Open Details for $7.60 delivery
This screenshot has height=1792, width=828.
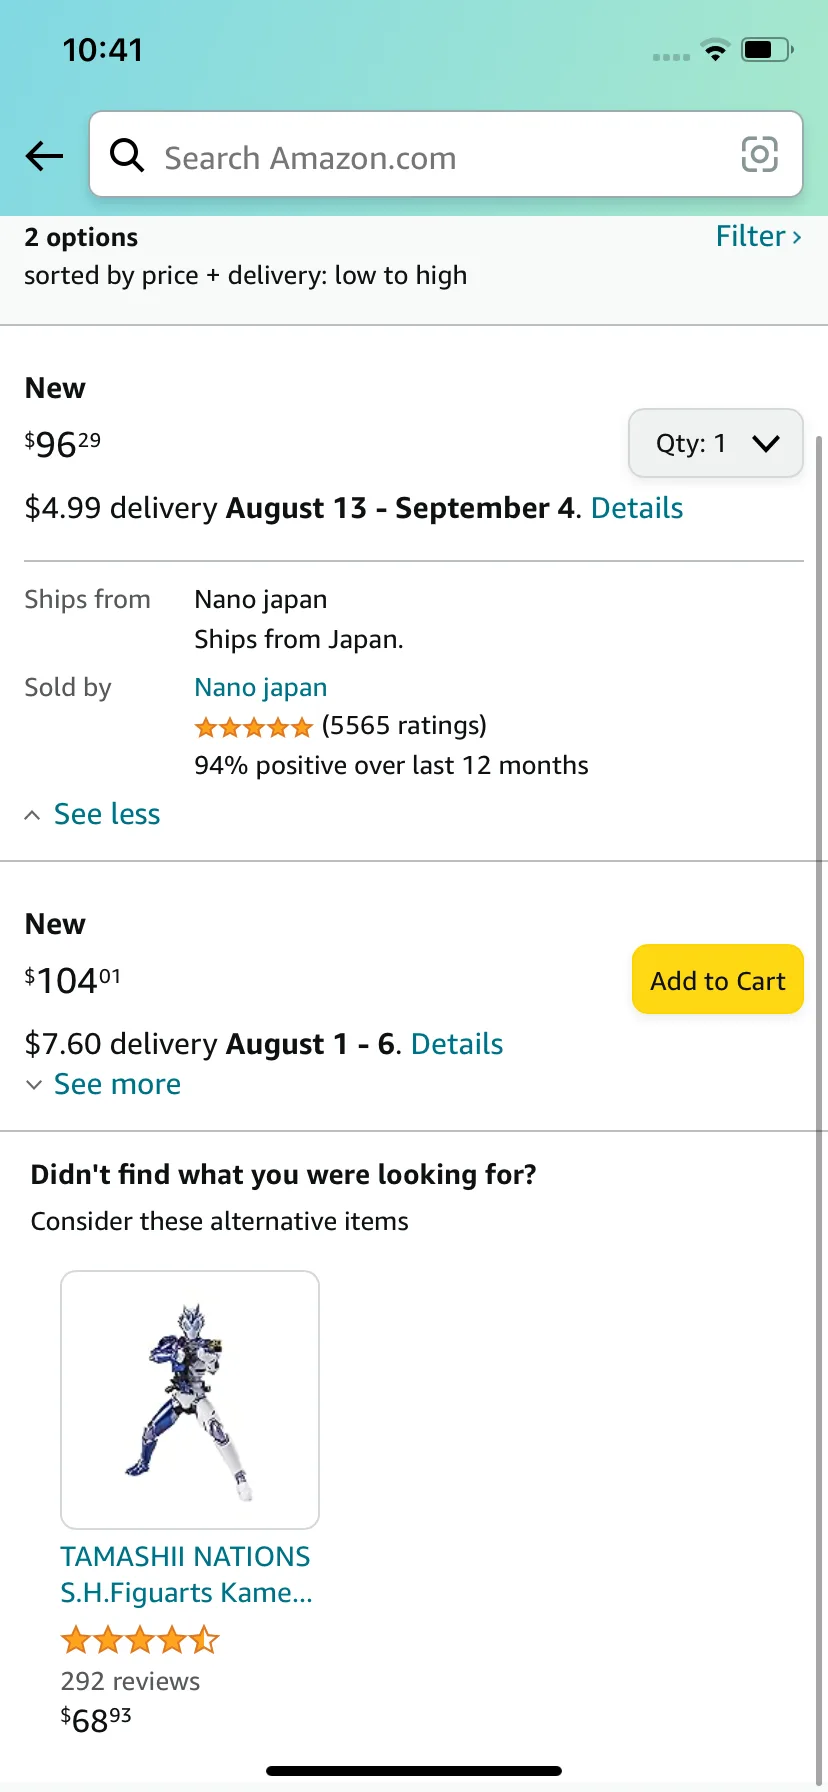click(457, 1044)
